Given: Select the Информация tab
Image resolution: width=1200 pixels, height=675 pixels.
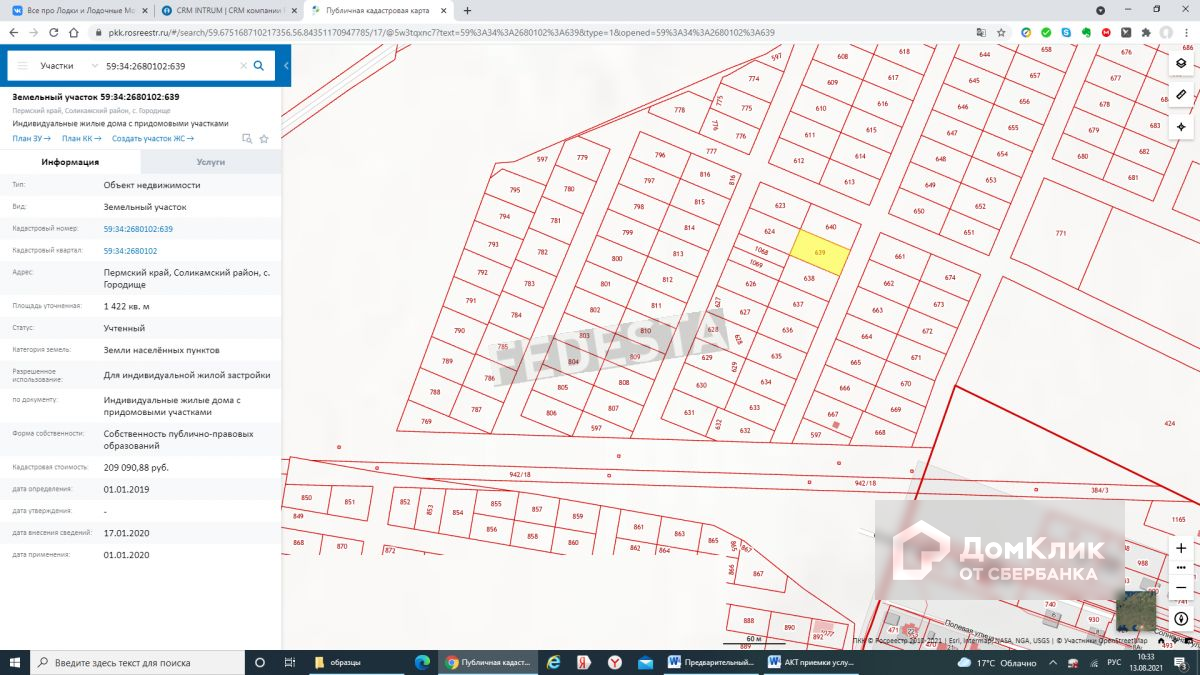Looking at the screenshot, I should 70,161.
